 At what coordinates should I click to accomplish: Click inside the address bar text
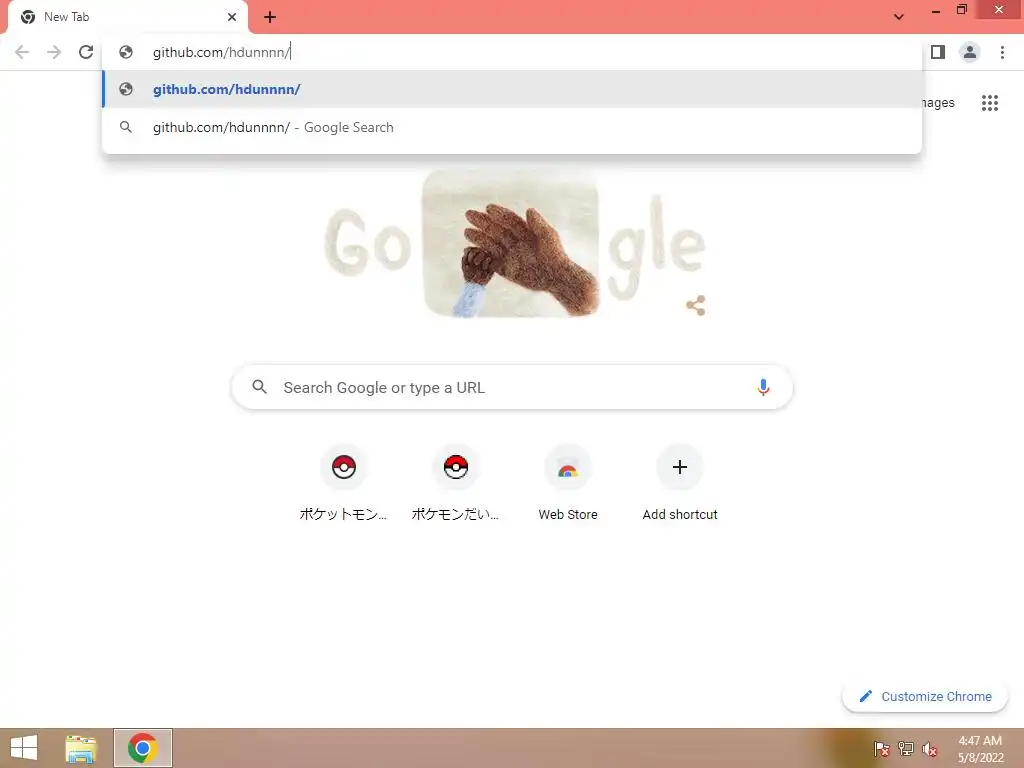pos(221,52)
